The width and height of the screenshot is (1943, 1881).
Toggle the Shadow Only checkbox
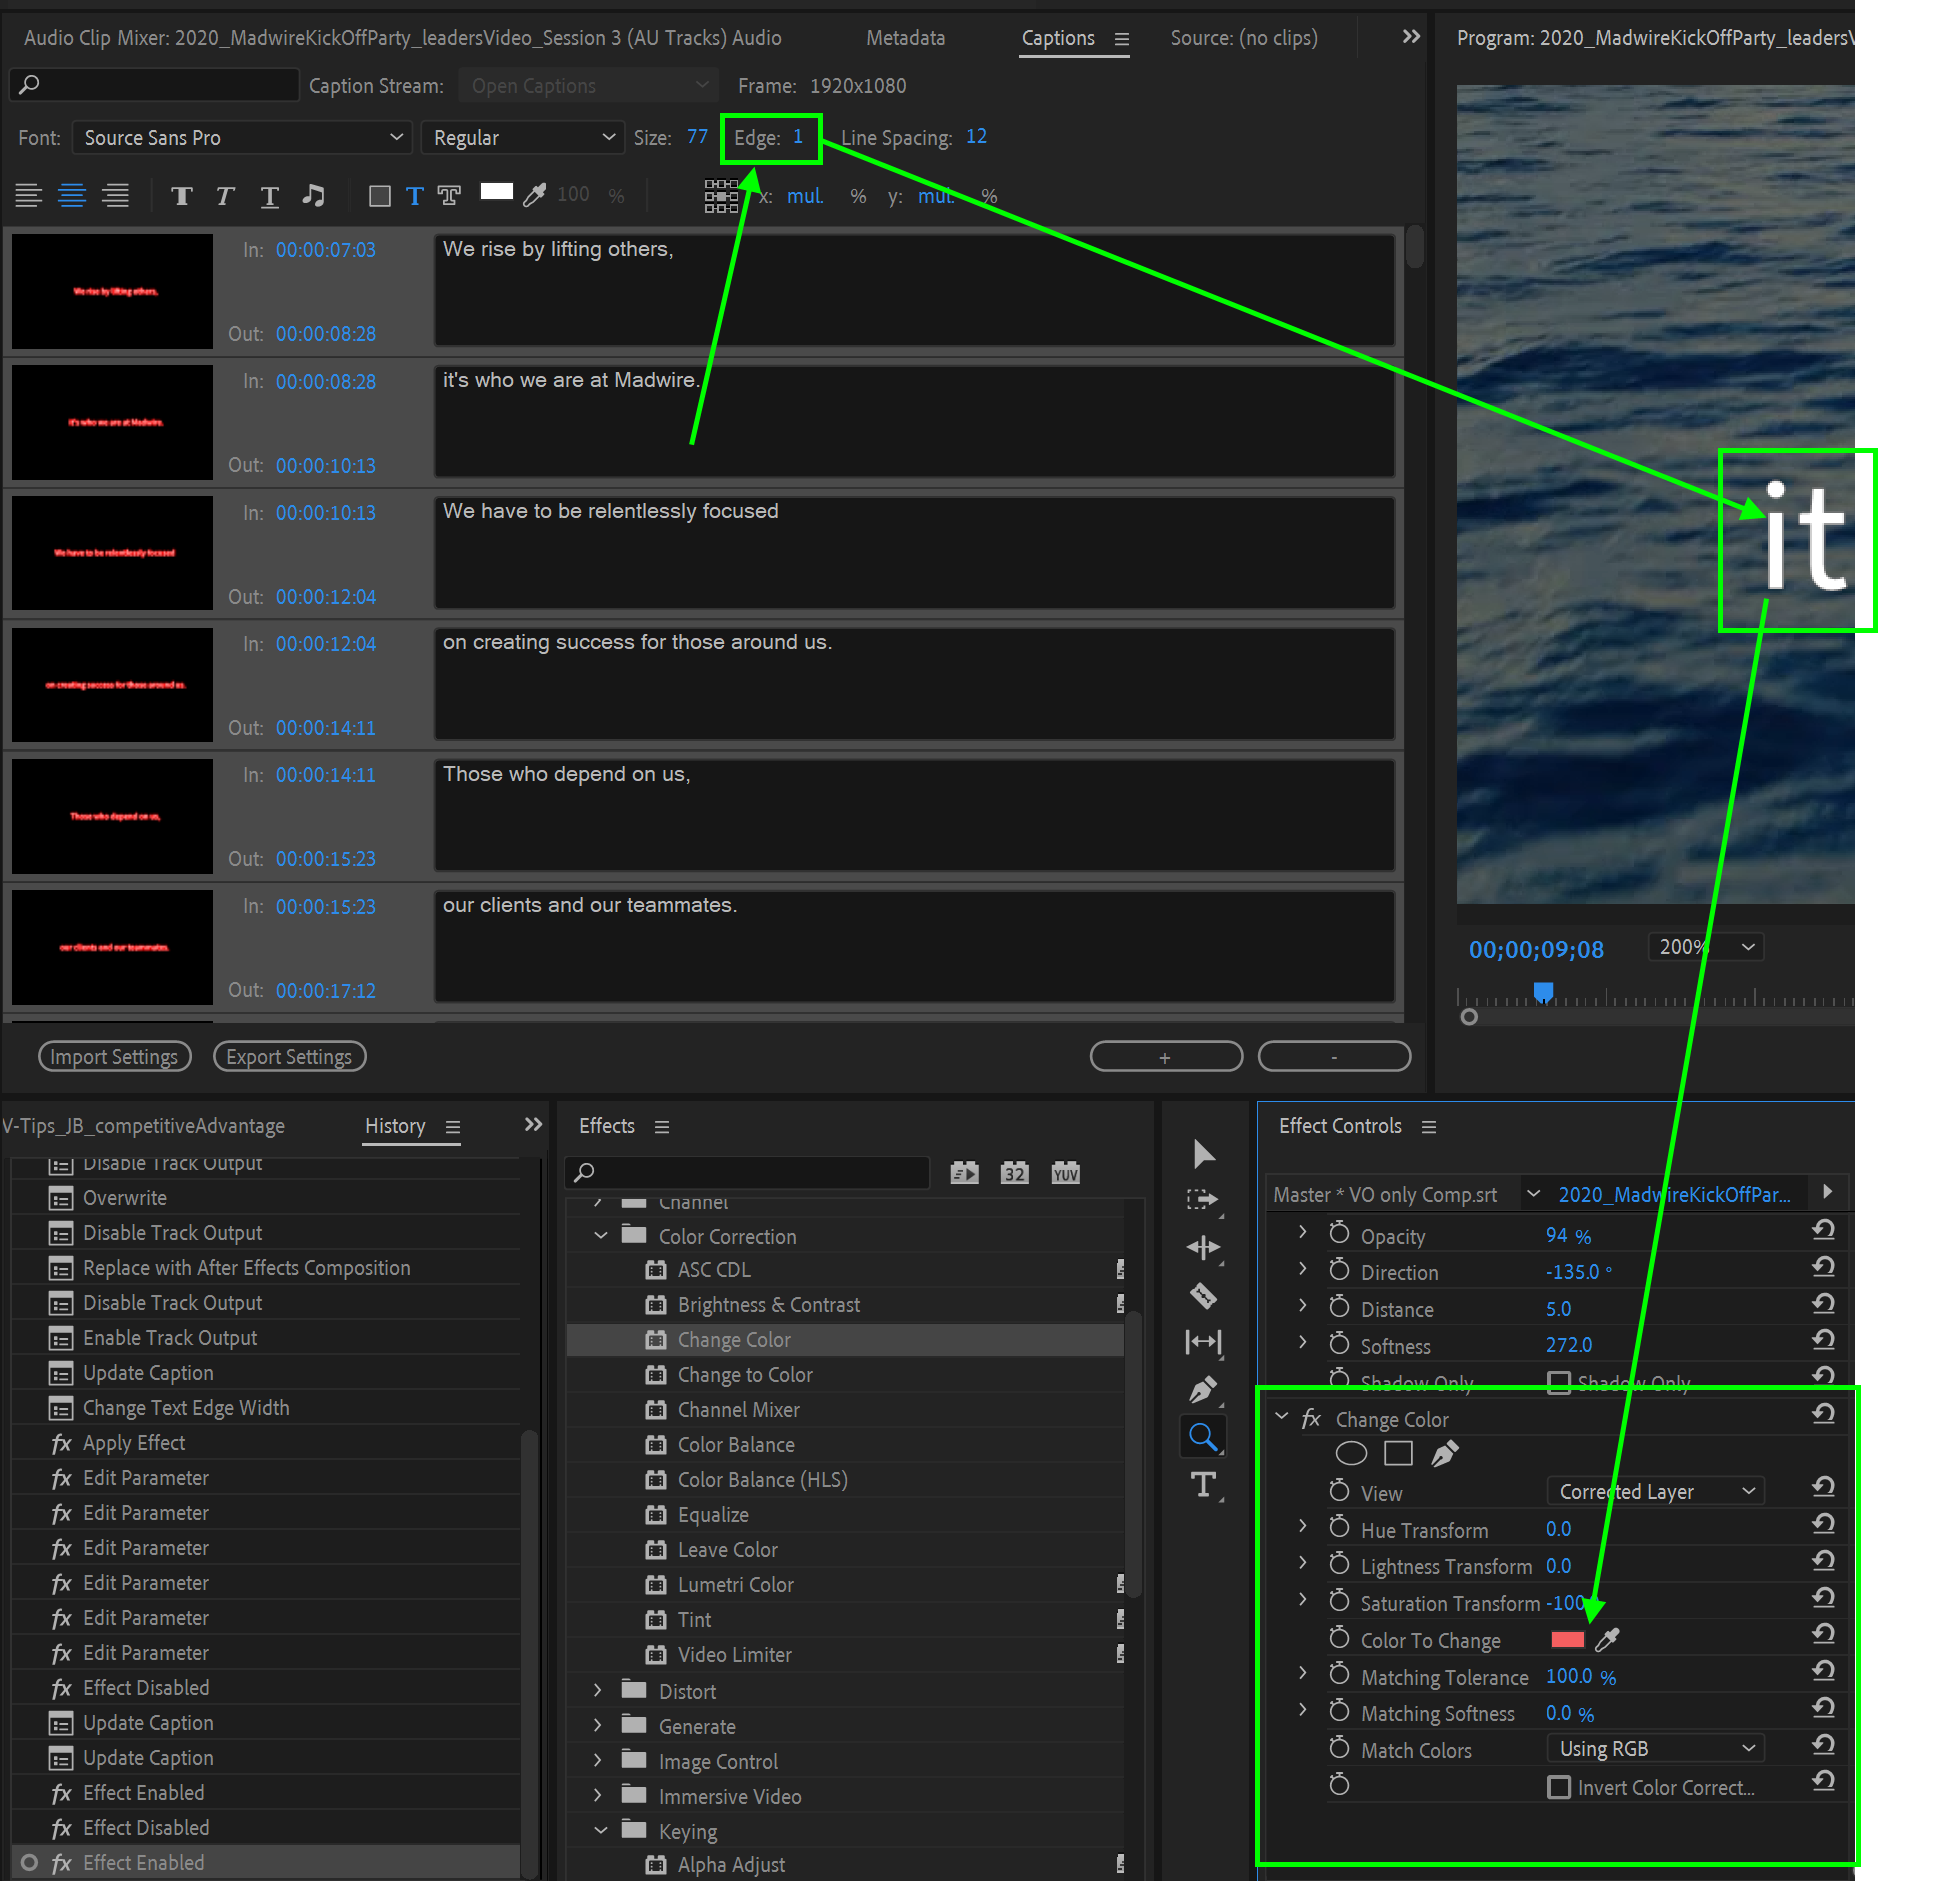(1559, 1382)
